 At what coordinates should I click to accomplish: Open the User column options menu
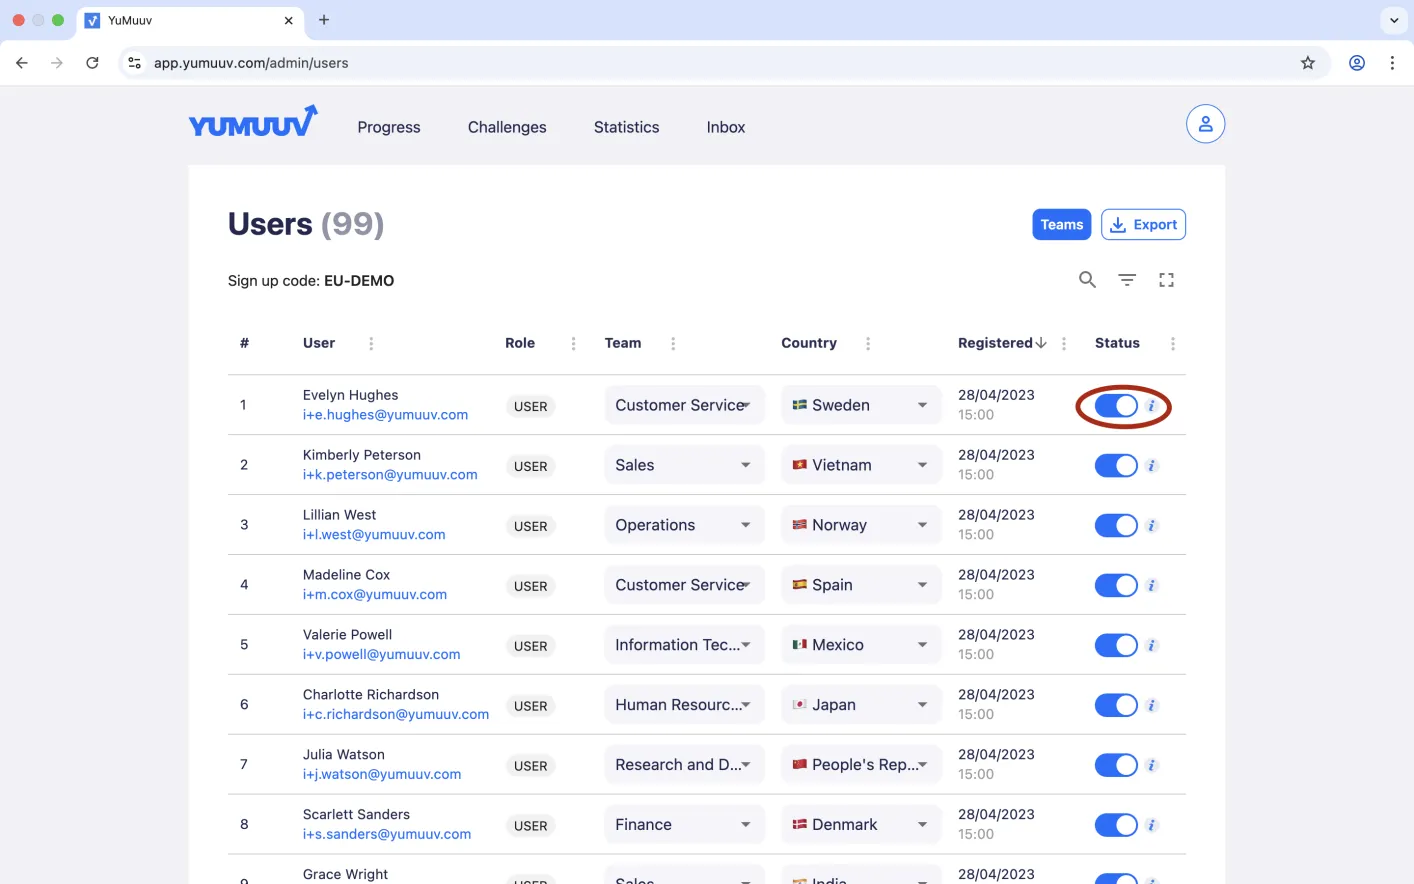371,343
